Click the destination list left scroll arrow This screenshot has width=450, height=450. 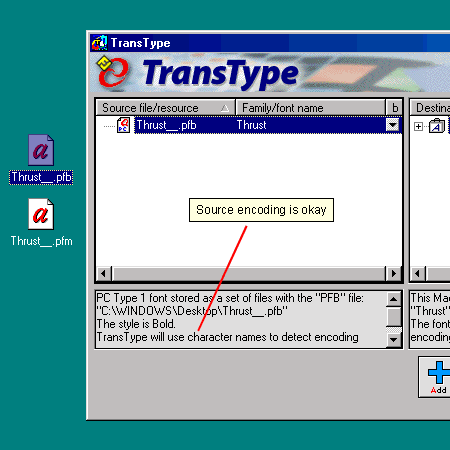(418, 274)
